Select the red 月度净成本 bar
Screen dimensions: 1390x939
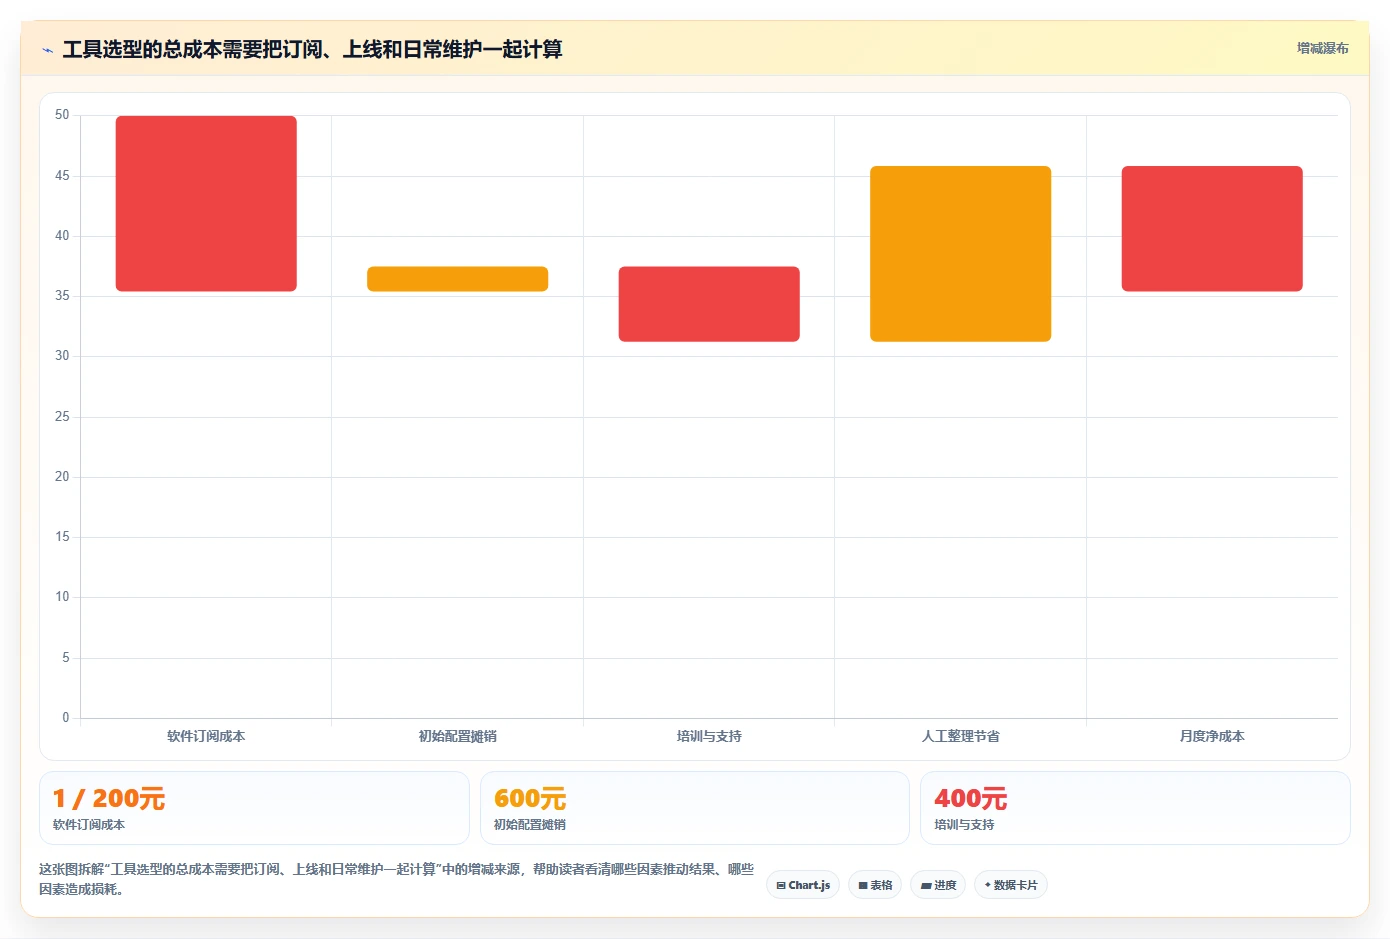[x=1212, y=229]
